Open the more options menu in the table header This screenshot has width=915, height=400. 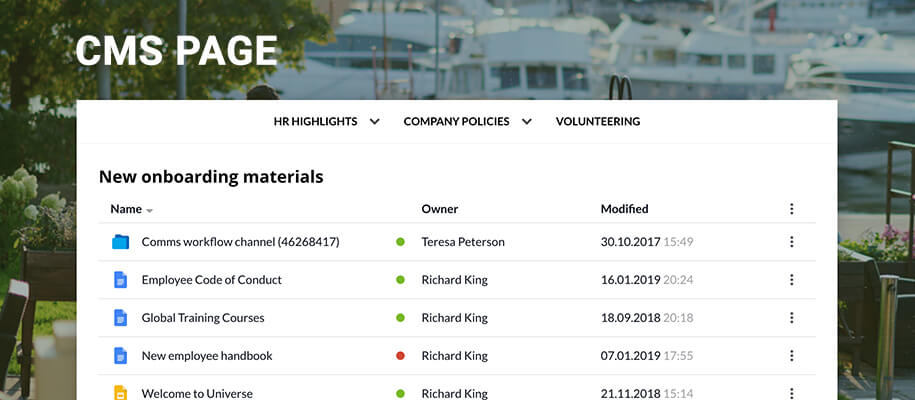791,209
